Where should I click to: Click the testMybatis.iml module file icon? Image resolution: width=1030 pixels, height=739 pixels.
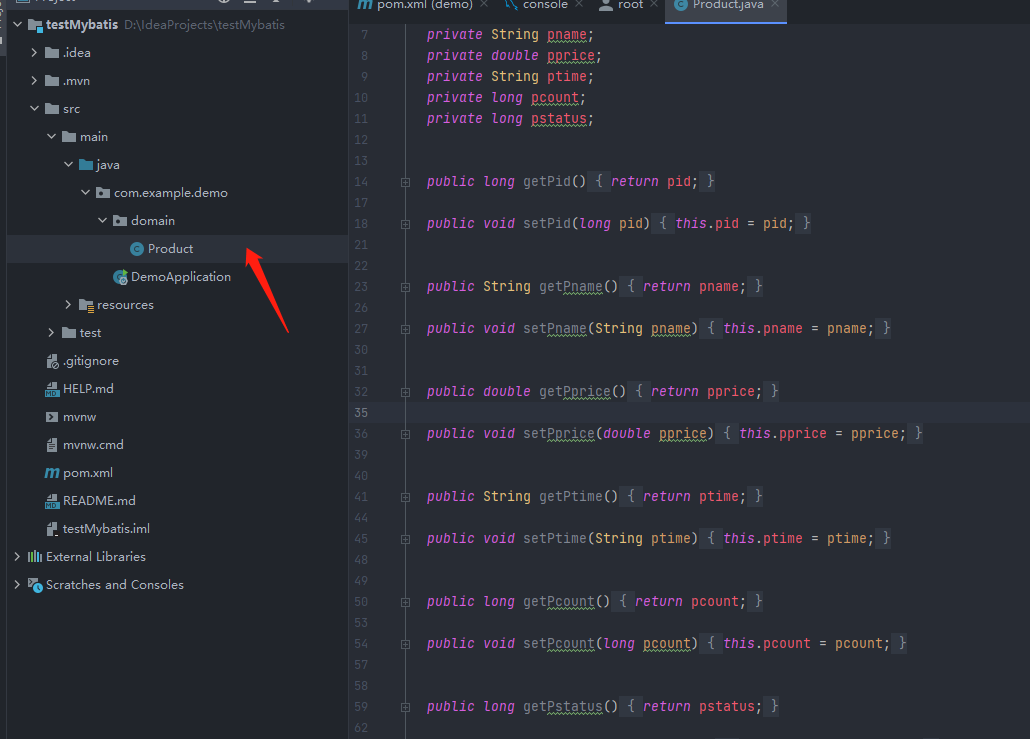coord(52,529)
